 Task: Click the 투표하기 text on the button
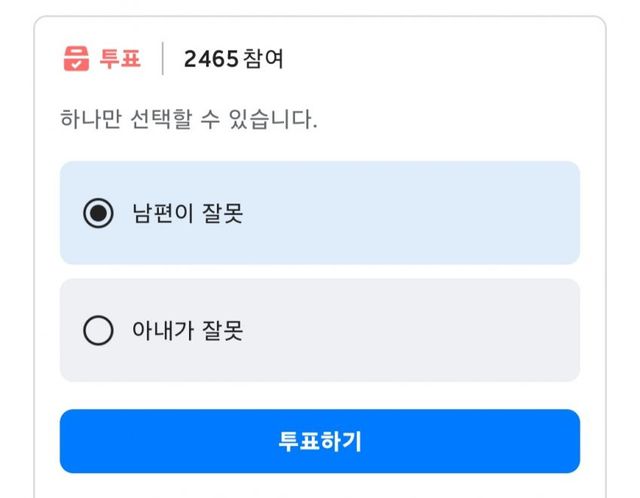click(x=320, y=441)
